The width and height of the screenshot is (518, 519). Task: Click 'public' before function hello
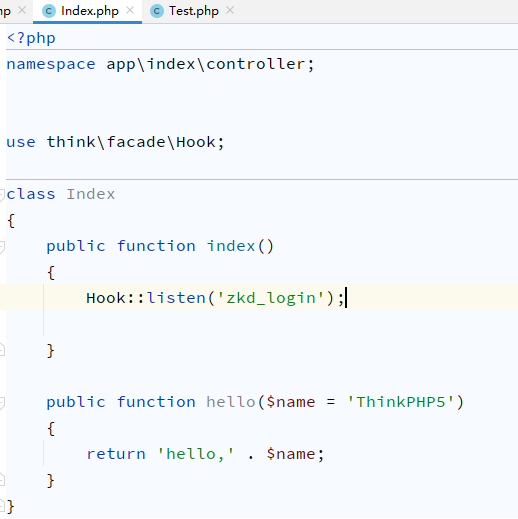76,402
